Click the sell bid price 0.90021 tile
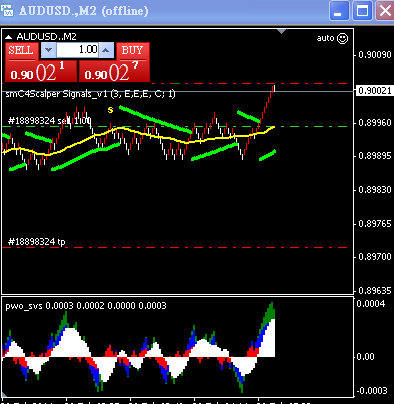The width and height of the screenshot is (394, 404). pyautogui.click(x=41, y=71)
